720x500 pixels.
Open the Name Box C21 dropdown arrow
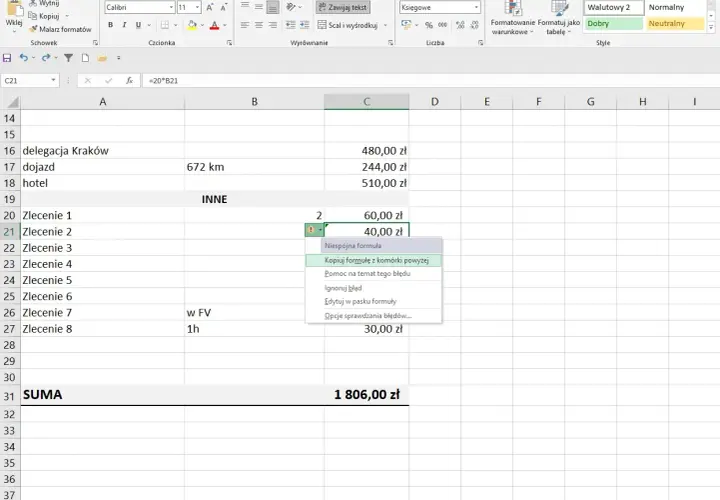(x=53, y=80)
